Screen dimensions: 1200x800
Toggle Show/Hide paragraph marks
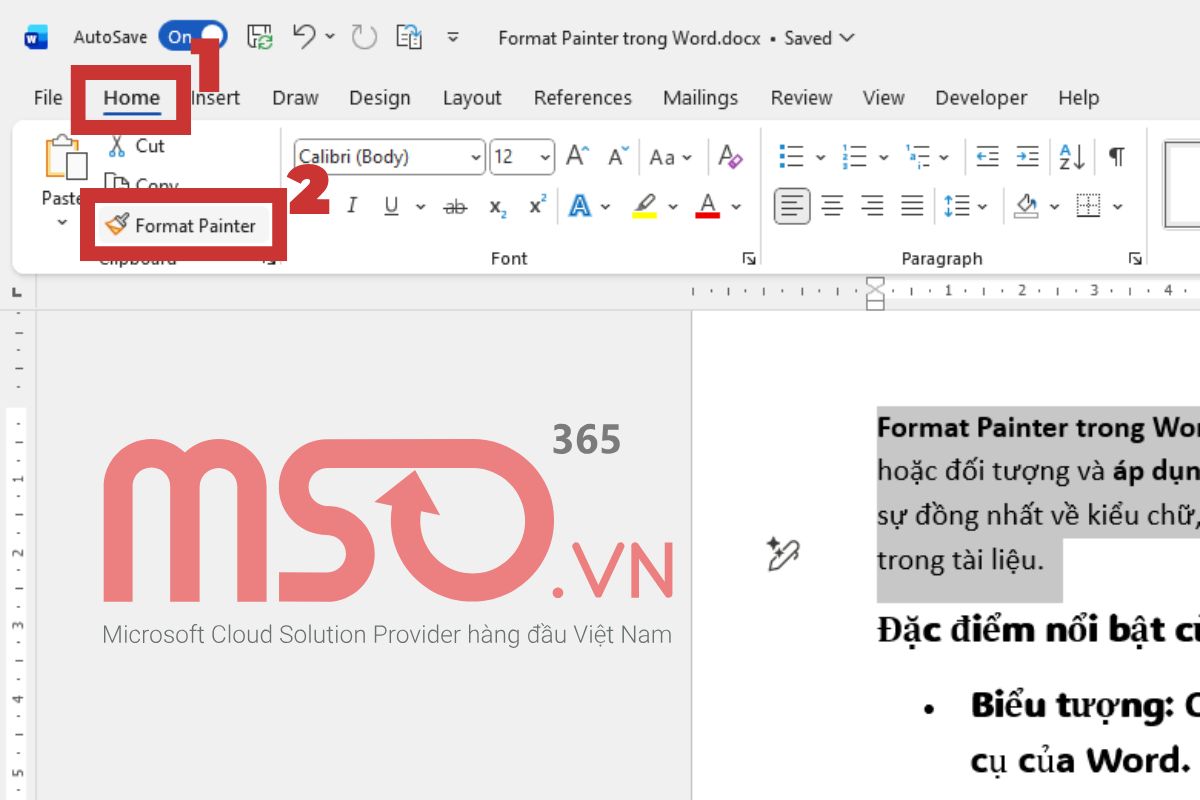(x=1117, y=157)
